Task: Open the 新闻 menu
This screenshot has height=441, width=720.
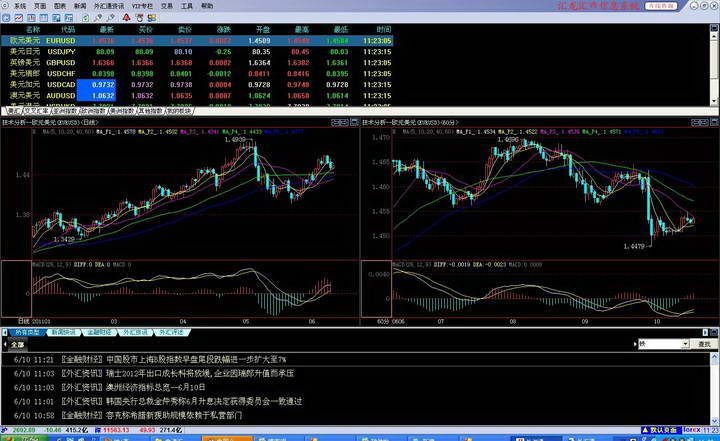Action: point(80,6)
